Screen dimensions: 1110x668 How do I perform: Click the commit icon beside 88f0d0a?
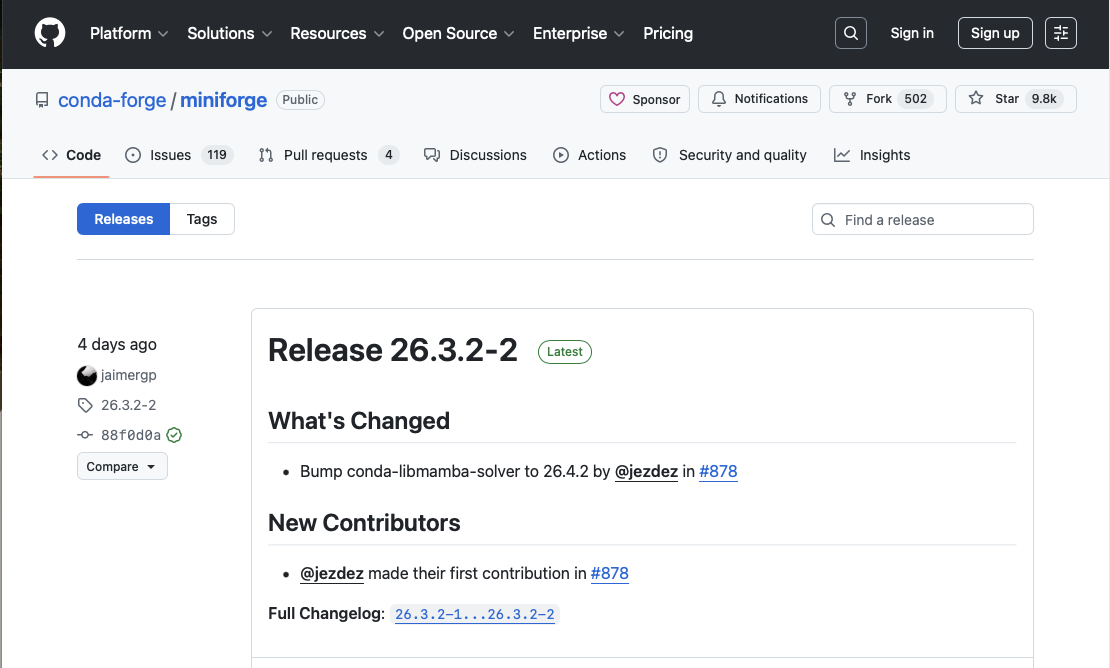click(85, 435)
